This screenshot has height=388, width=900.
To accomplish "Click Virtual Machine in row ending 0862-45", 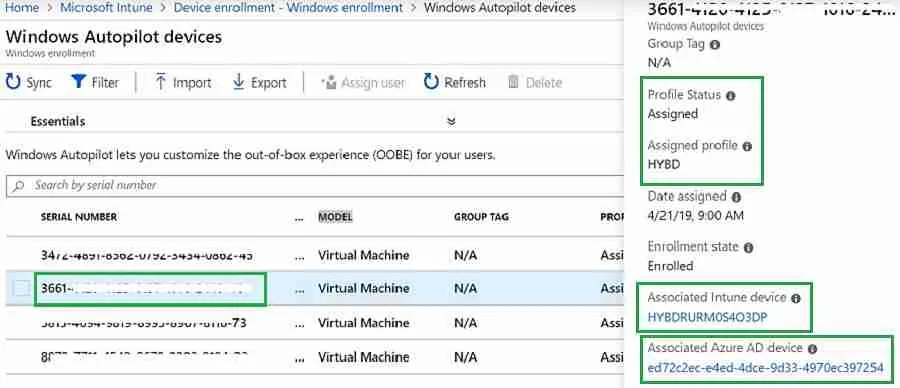I will [x=363, y=255].
